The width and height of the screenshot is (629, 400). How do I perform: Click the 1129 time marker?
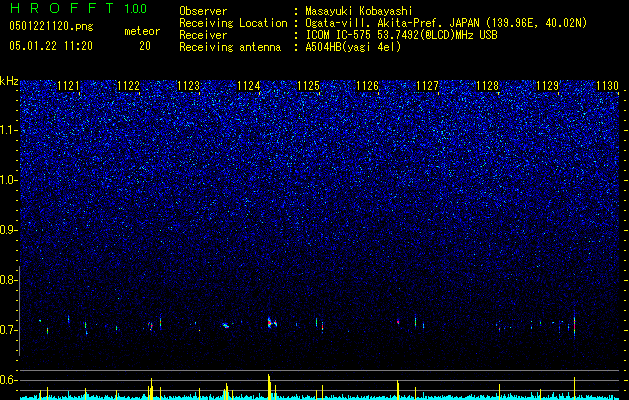pyautogui.click(x=548, y=86)
